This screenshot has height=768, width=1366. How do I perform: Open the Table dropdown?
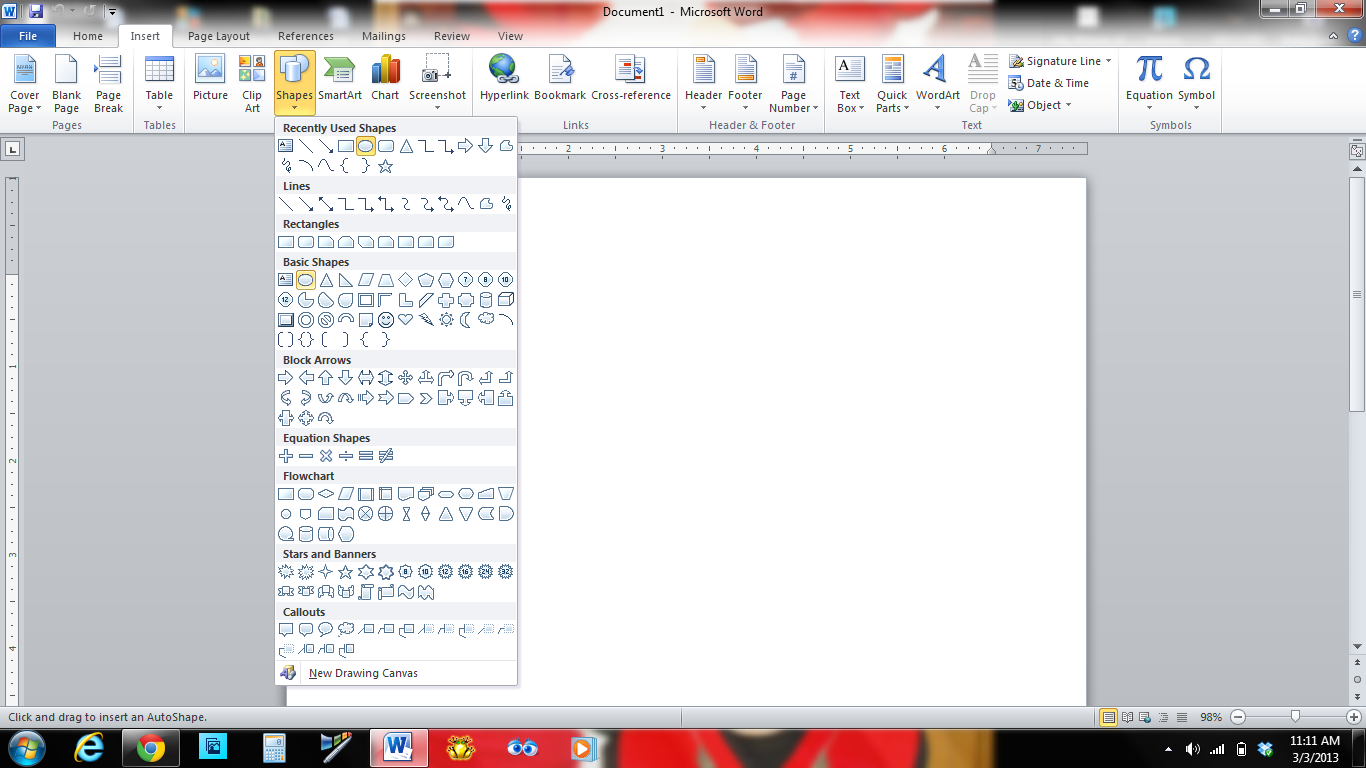point(159,84)
